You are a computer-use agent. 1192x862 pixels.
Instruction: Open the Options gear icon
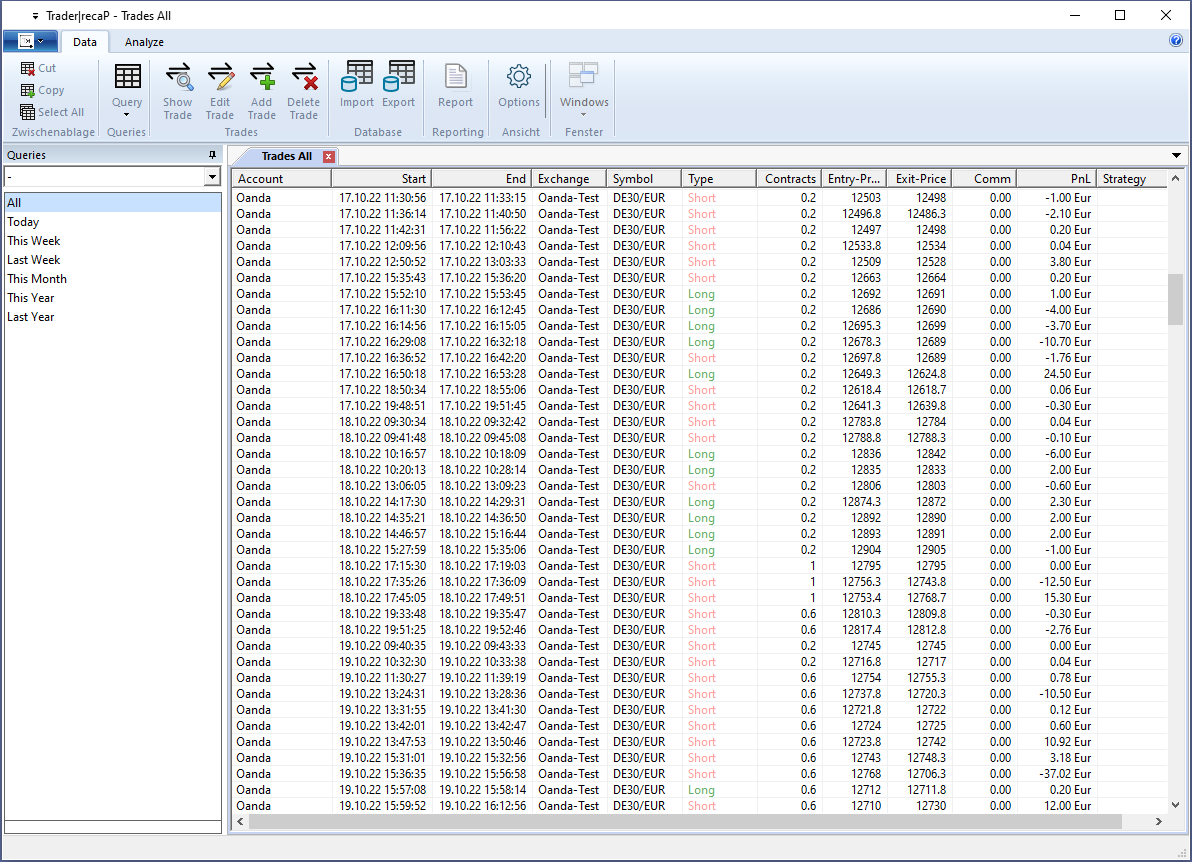[519, 76]
